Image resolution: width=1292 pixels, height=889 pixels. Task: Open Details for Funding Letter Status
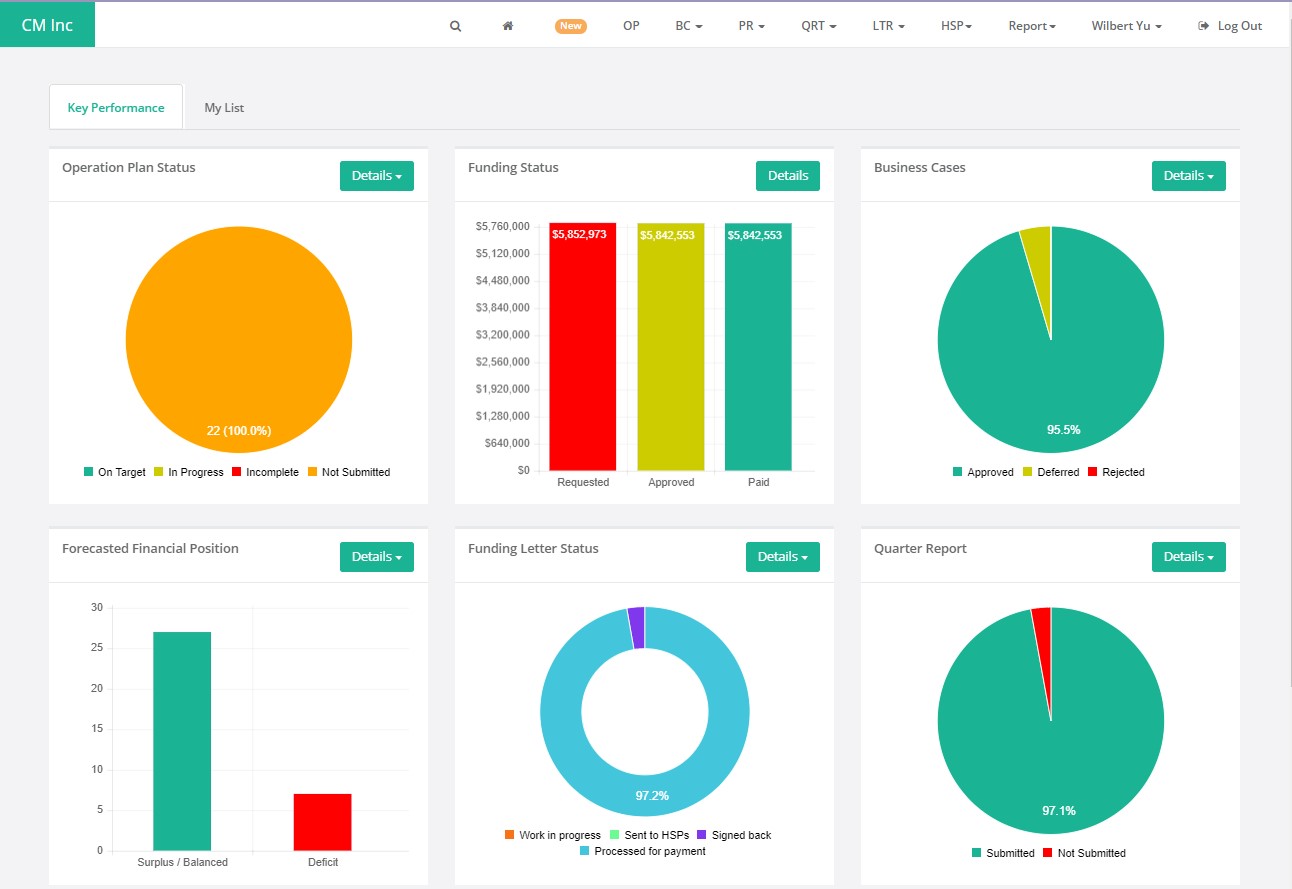[783, 557]
